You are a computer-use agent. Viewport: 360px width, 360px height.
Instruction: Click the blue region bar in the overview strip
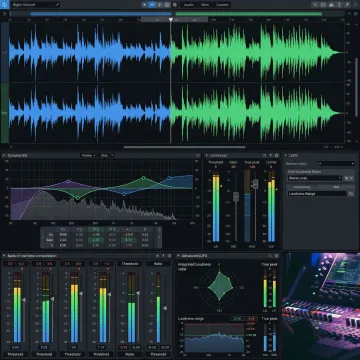pyautogui.click(x=101, y=14)
